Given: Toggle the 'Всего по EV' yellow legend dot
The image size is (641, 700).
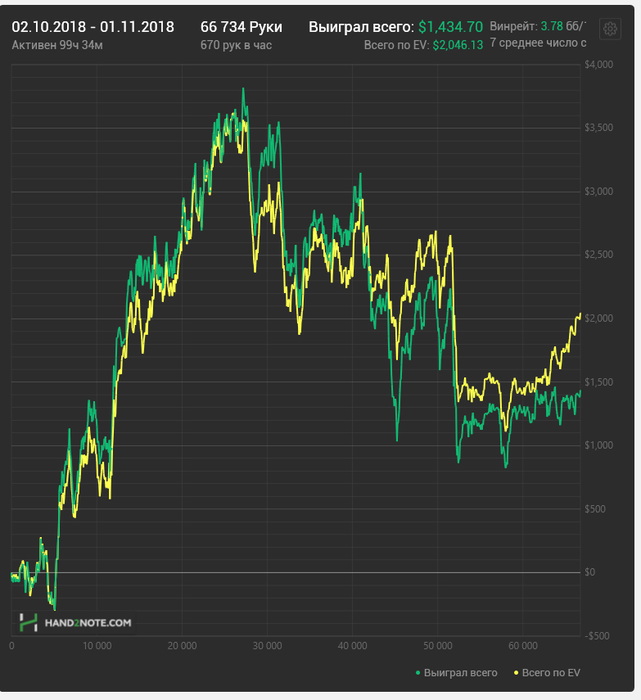Looking at the screenshot, I should [x=516, y=673].
